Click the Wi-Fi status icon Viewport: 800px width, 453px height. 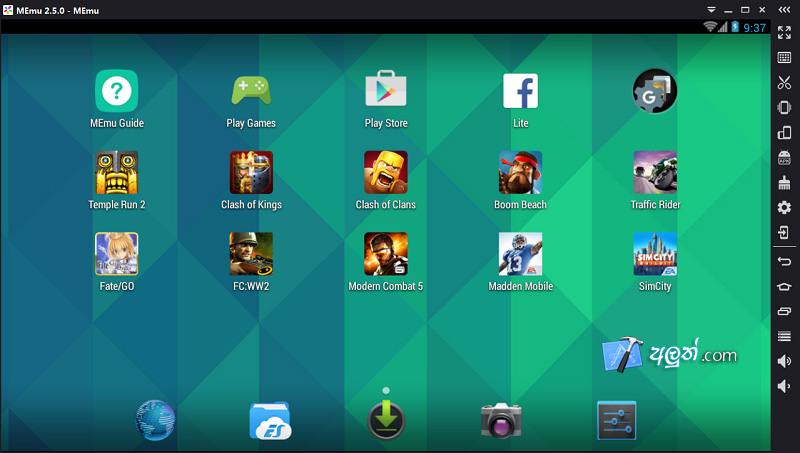pyautogui.click(x=709, y=27)
